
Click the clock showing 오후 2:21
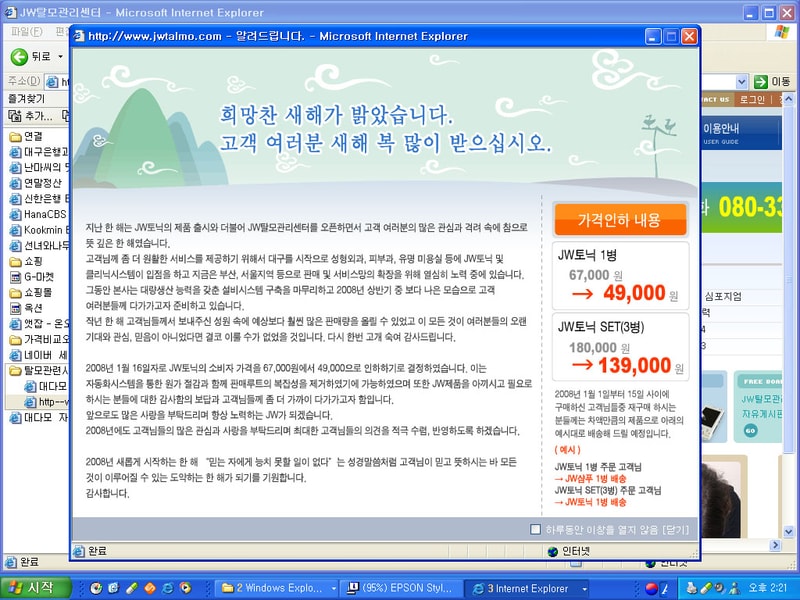[768, 588]
